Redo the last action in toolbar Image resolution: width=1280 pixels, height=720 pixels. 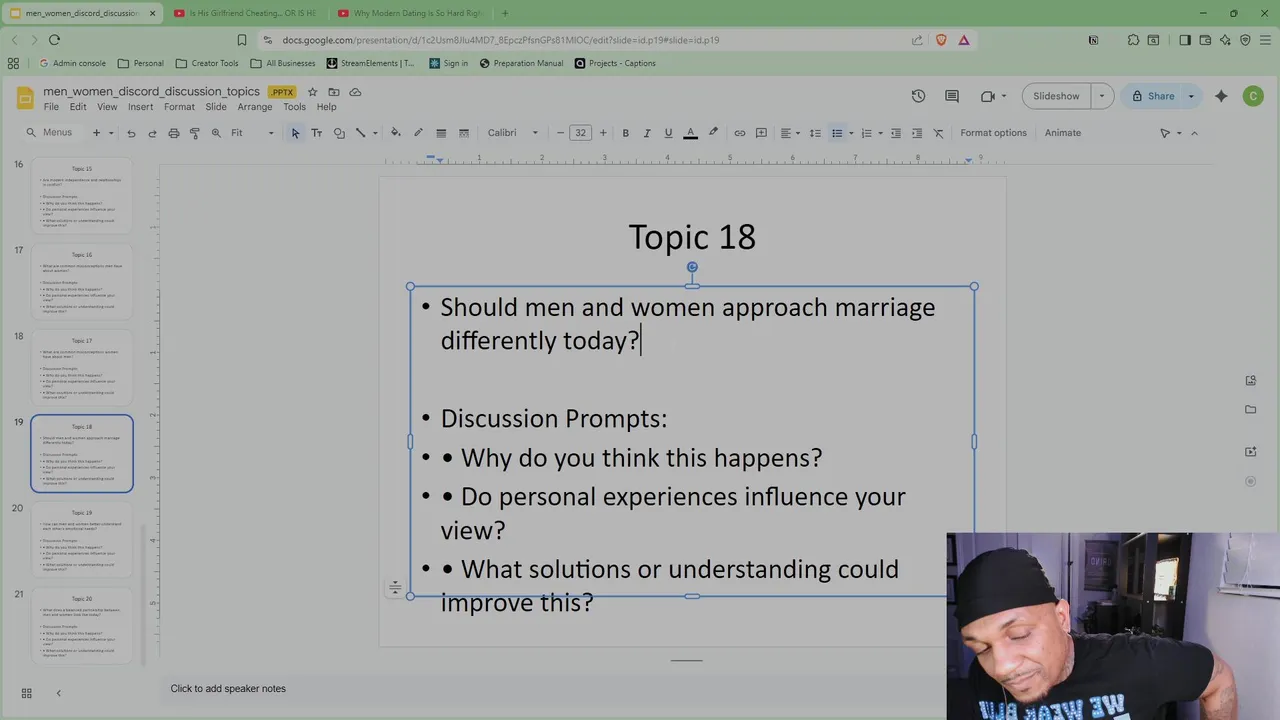point(152,133)
